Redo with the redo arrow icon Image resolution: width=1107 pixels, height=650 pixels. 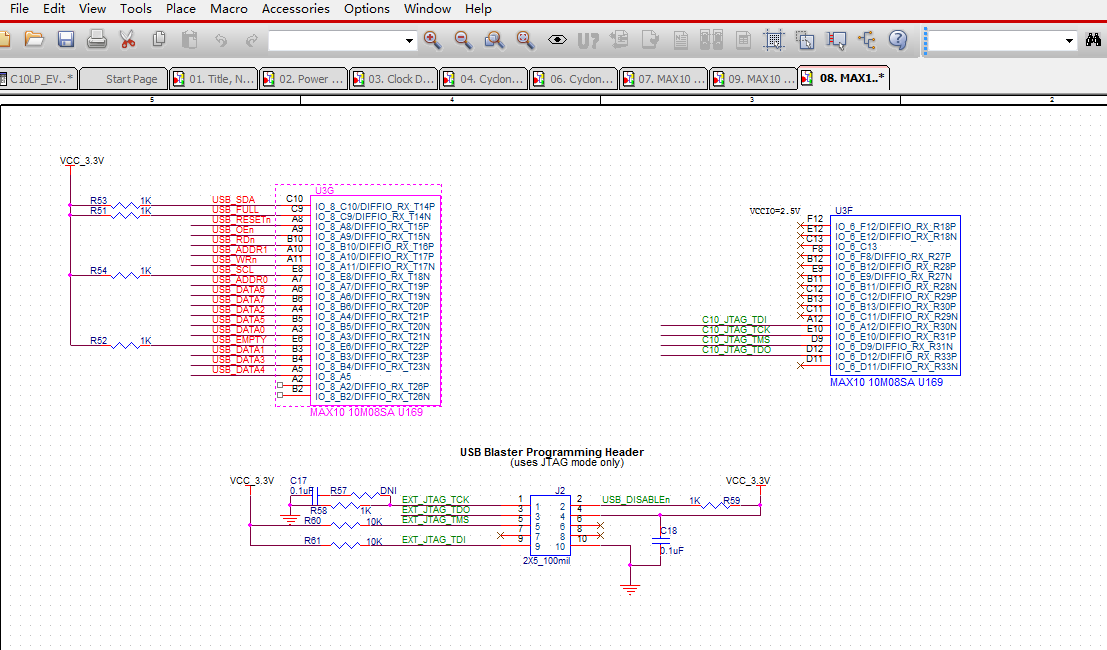coord(251,40)
